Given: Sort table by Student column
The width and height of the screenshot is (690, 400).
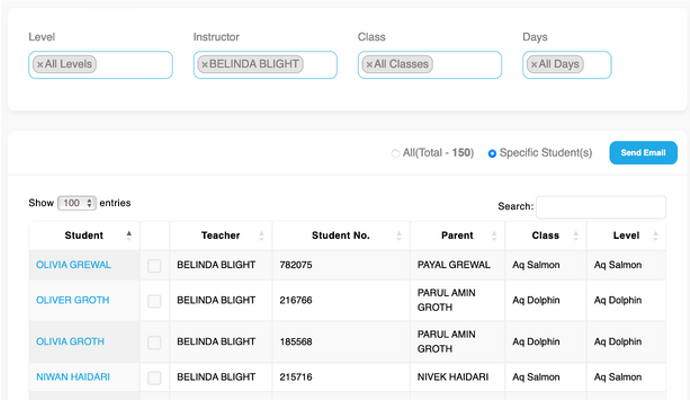Looking at the screenshot, I should point(84,236).
